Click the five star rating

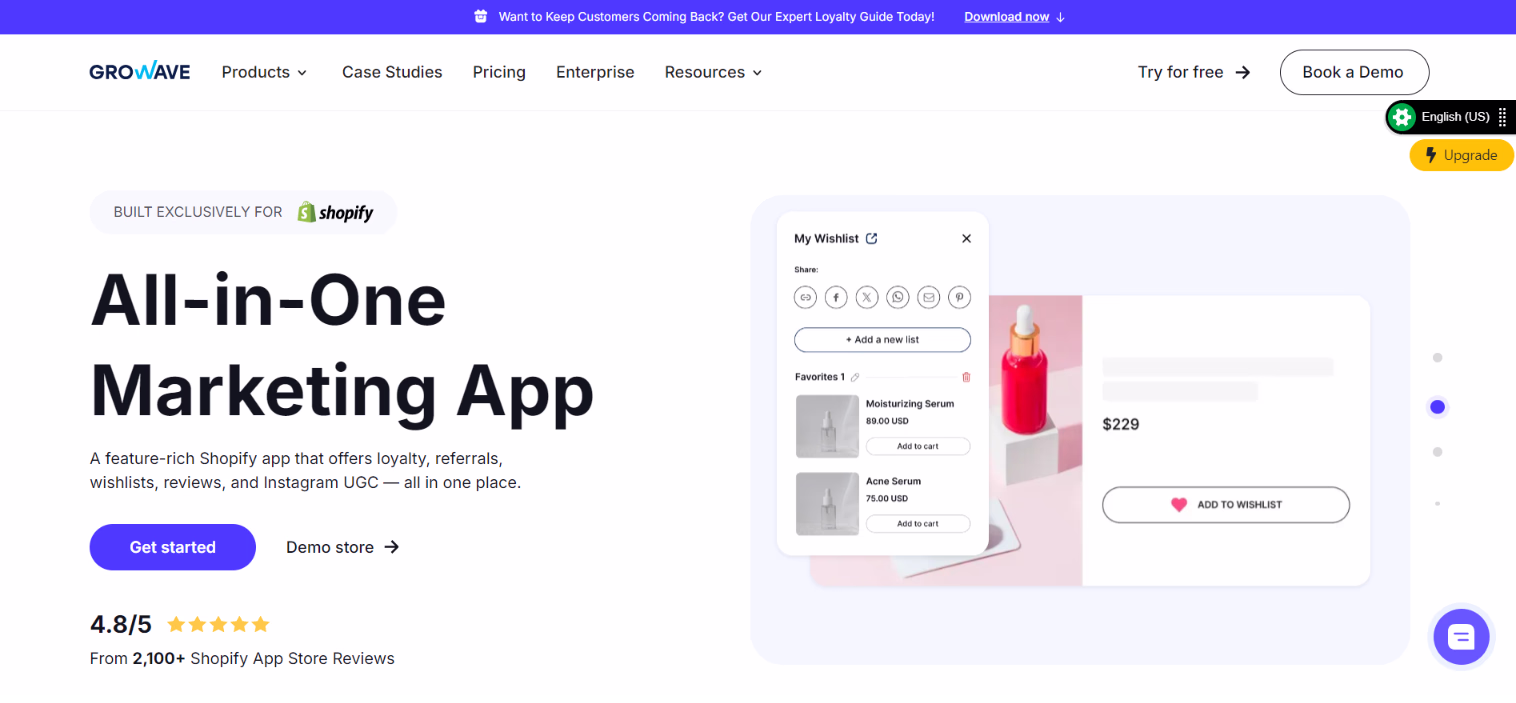218,625
